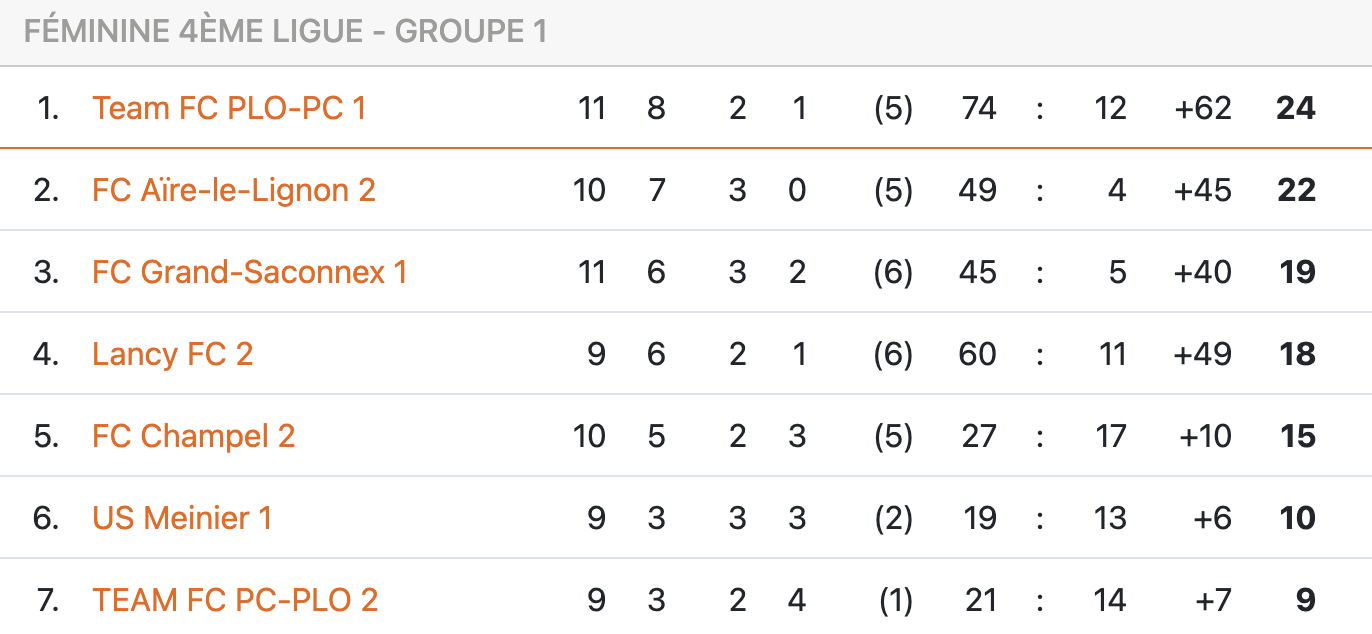1372x634 pixels.
Task: Select the FC Grand-Saconnex 1 team link
Action: (249, 272)
